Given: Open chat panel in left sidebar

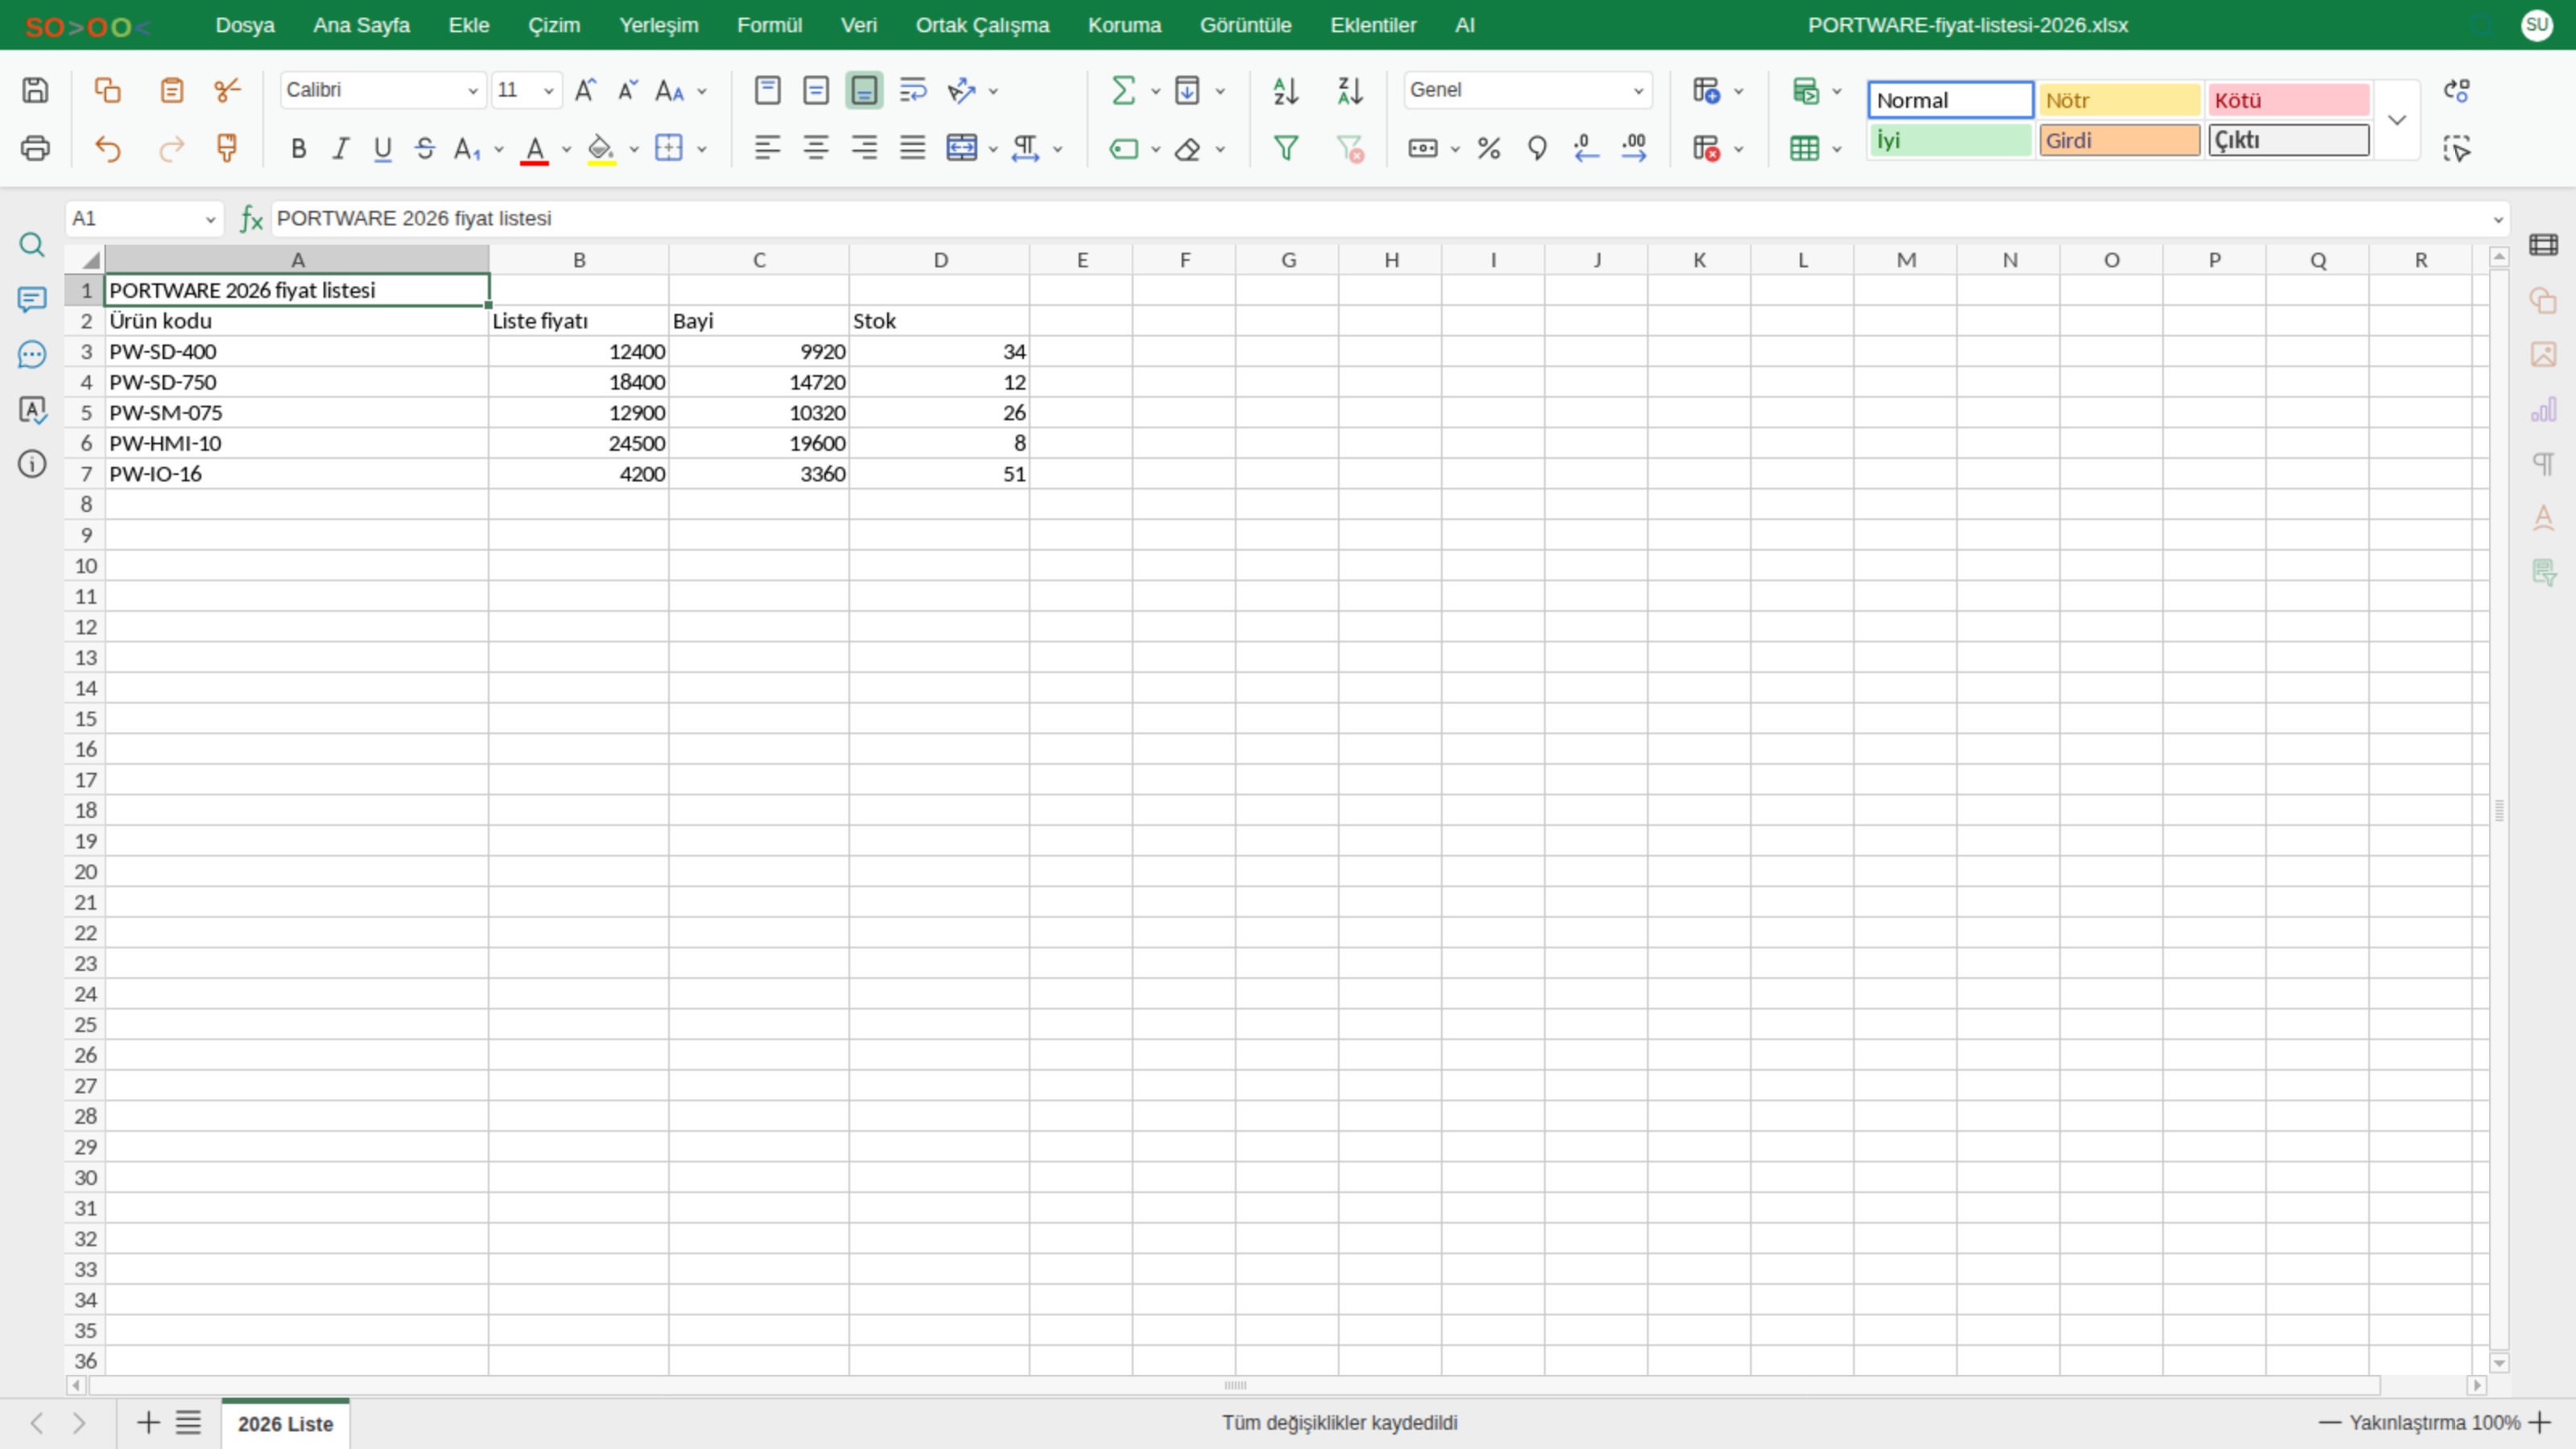Looking at the screenshot, I should [x=32, y=354].
